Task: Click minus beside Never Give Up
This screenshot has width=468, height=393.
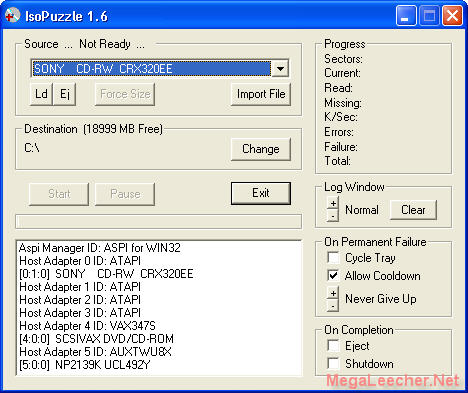Action: pyautogui.click(x=333, y=306)
